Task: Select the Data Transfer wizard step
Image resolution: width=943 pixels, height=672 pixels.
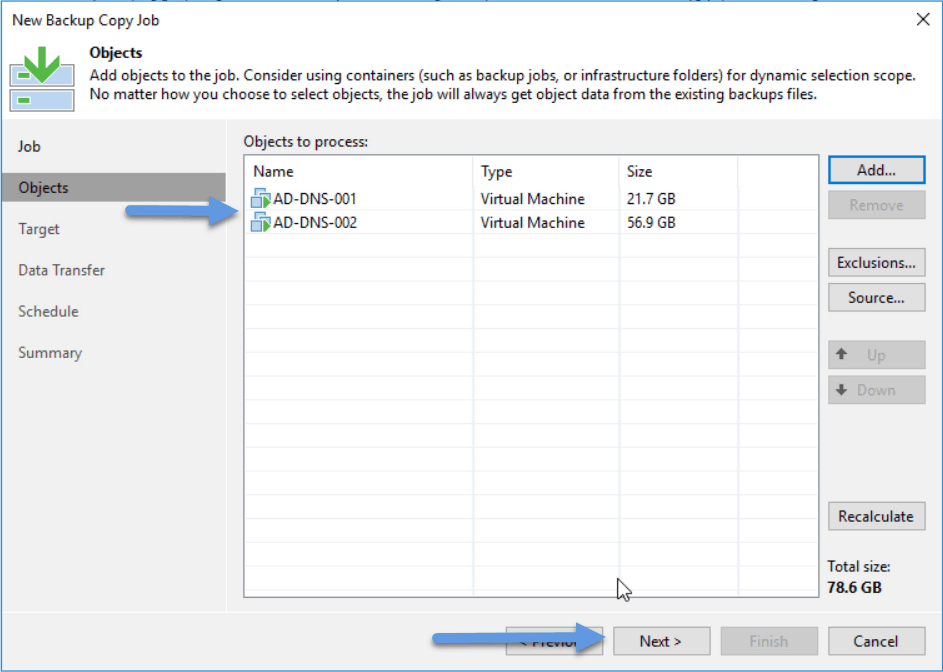Action: click(61, 270)
